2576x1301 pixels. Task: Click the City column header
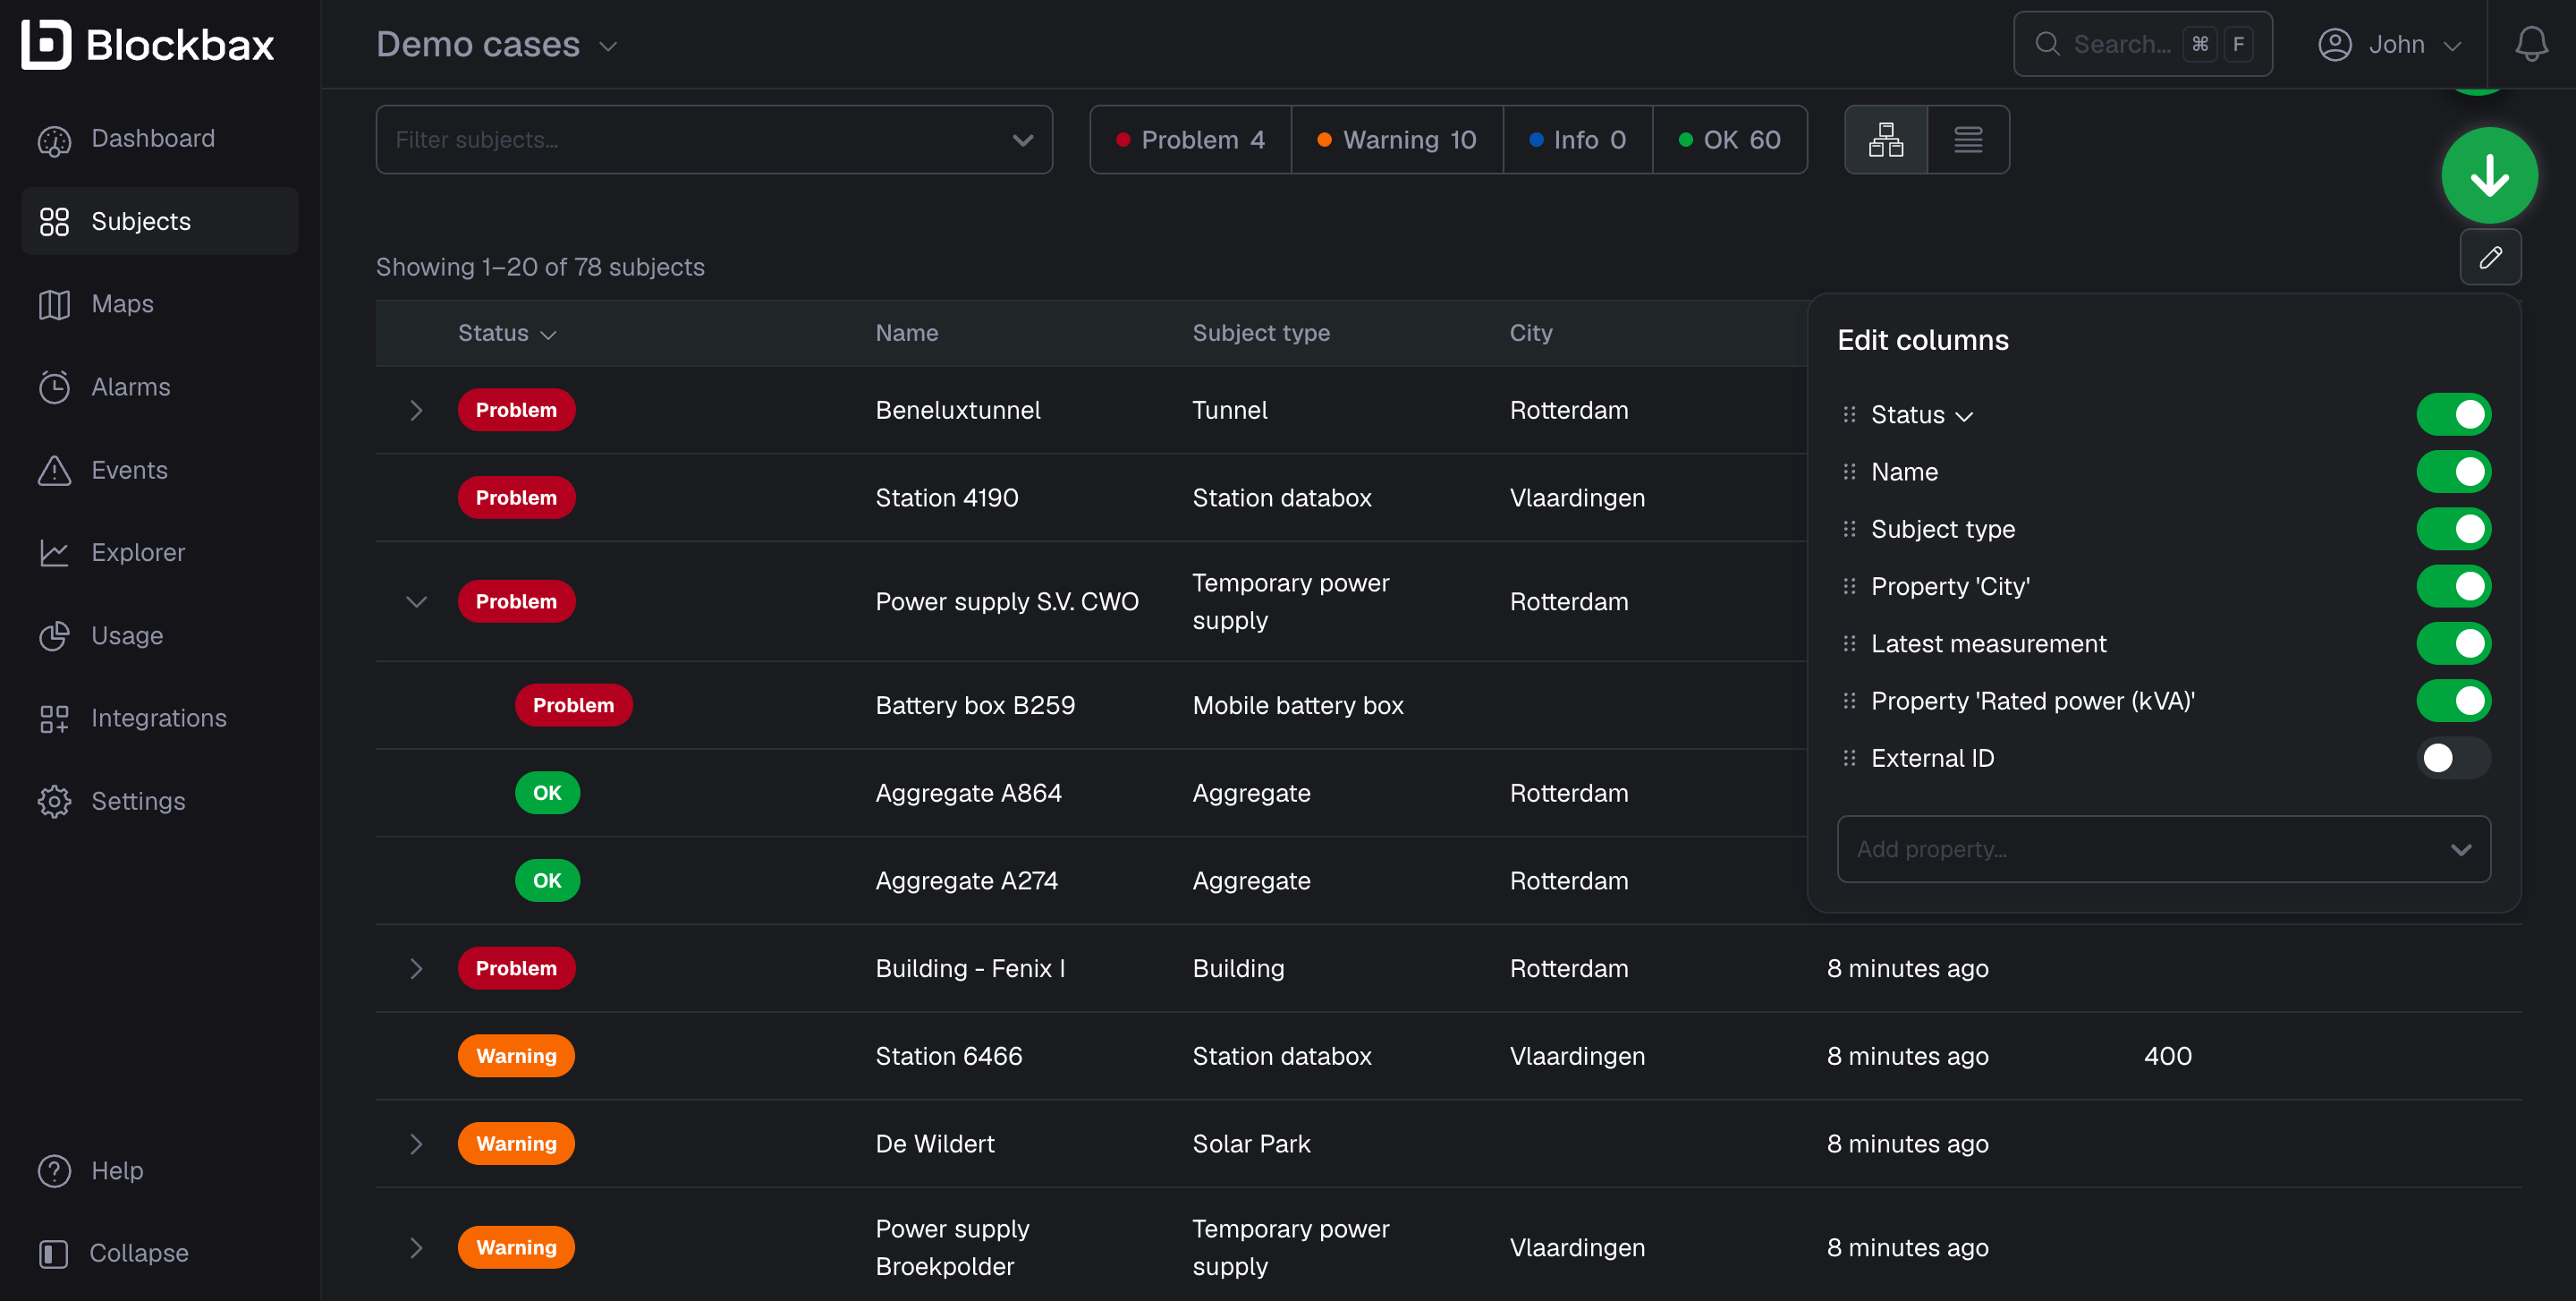point(1530,333)
